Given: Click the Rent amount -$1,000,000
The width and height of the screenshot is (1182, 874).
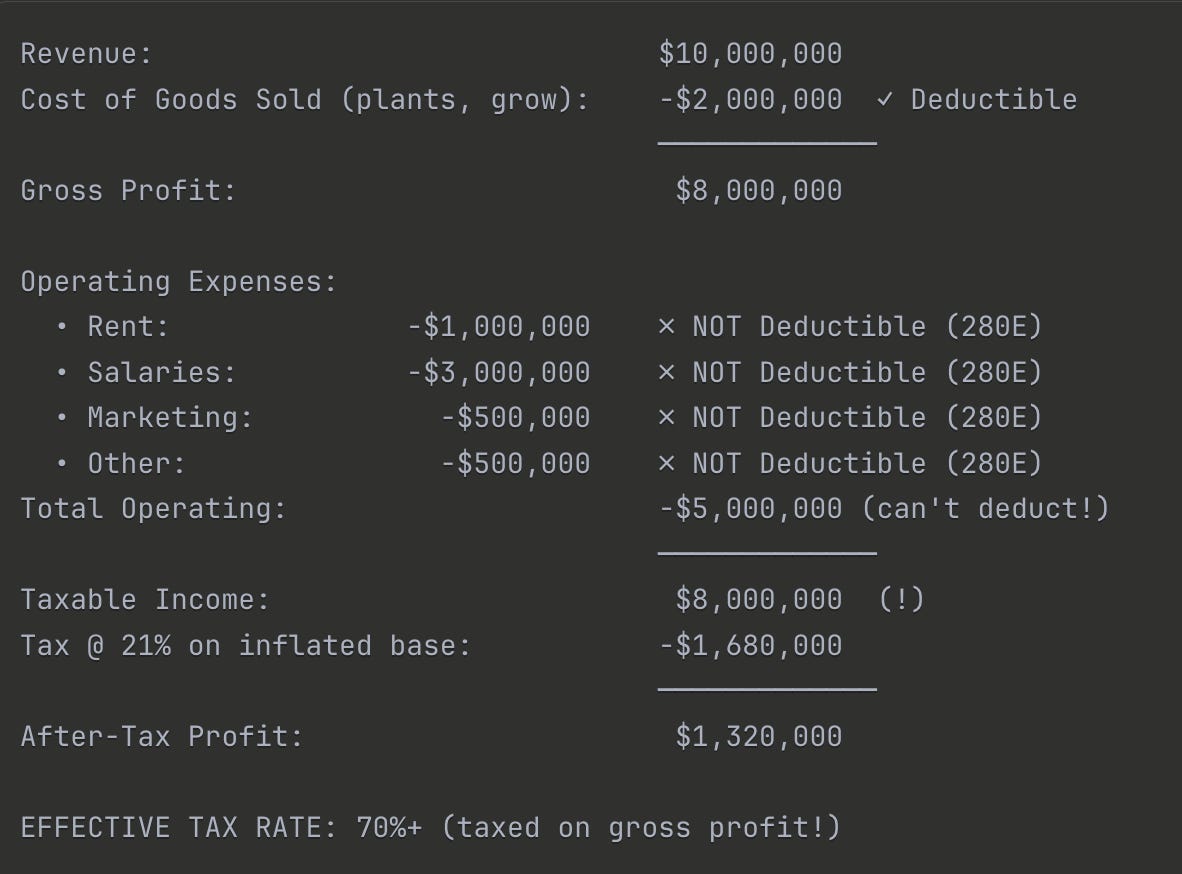Looking at the screenshot, I should point(498,327).
